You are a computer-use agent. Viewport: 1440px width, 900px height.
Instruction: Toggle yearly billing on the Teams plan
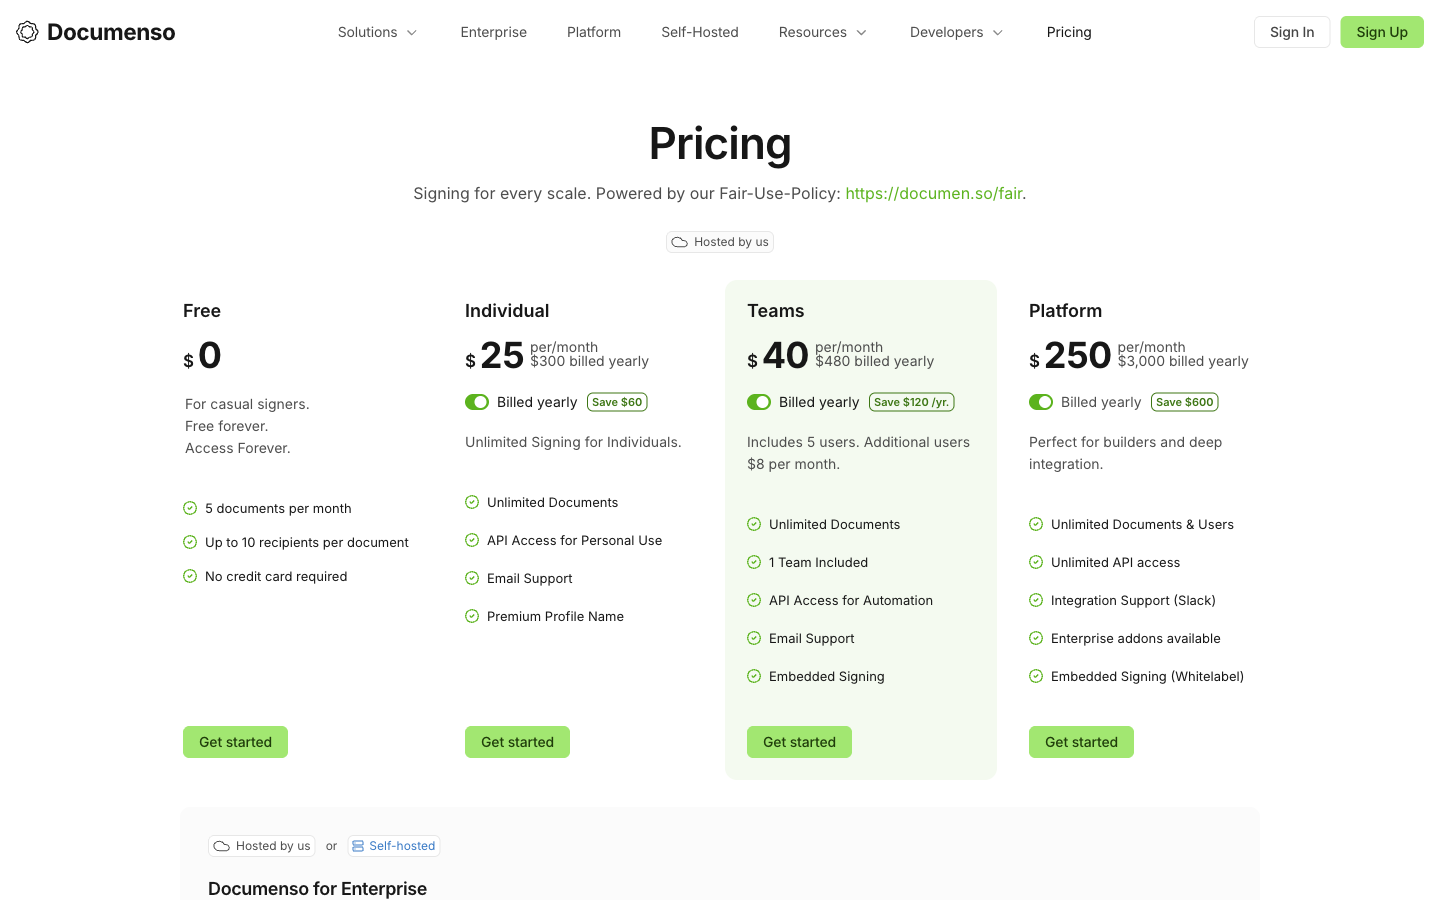tap(759, 402)
